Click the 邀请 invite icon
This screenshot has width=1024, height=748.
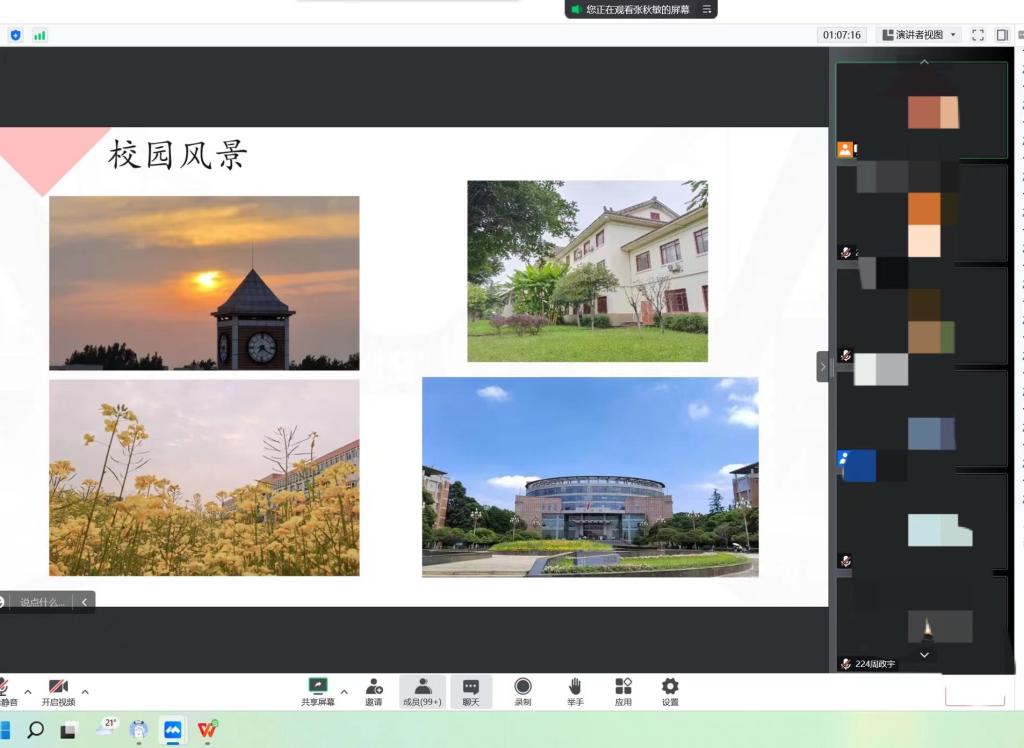[374, 690]
